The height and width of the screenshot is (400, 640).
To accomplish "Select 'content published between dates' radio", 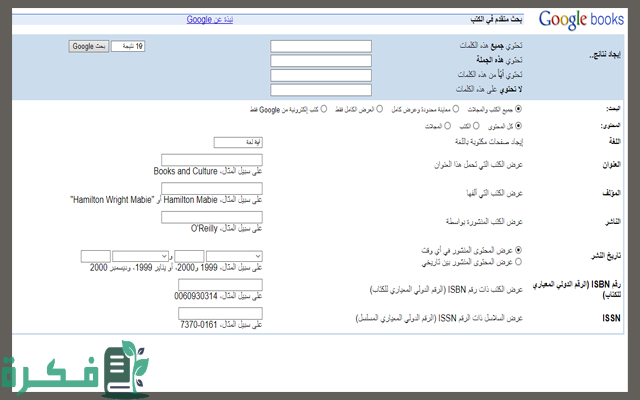I will click(x=518, y=261).
